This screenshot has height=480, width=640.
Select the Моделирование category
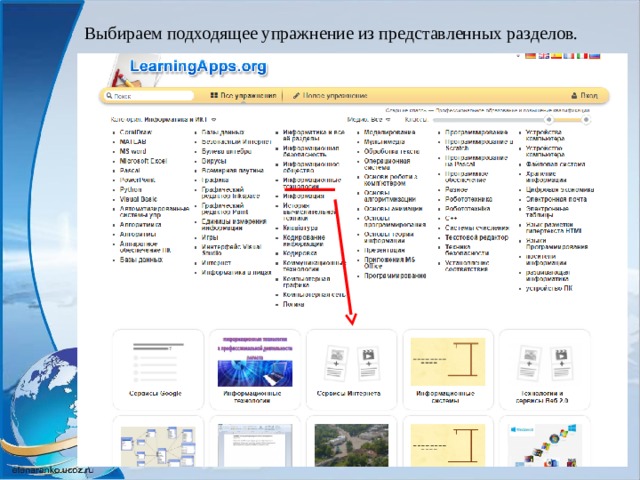click(x=389, y=132)
